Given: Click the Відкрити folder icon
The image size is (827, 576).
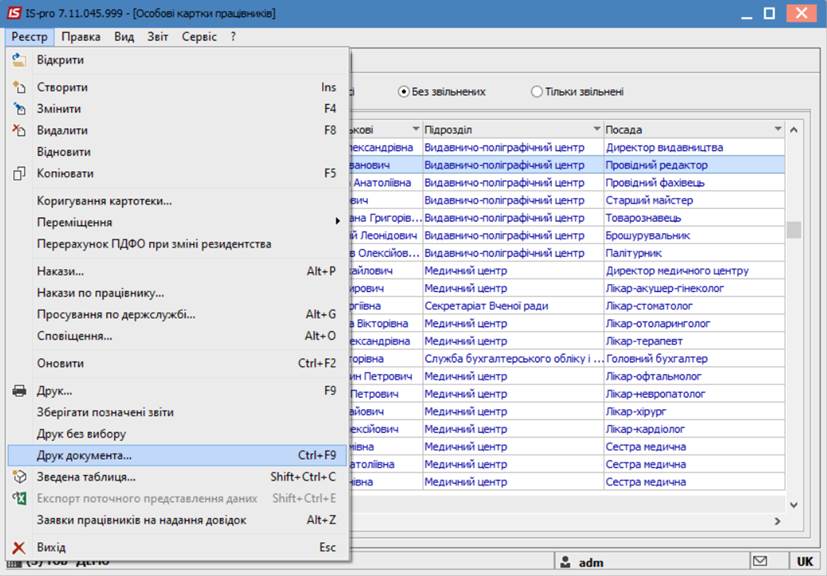Looking at the screenshot, I should [19, 60].
